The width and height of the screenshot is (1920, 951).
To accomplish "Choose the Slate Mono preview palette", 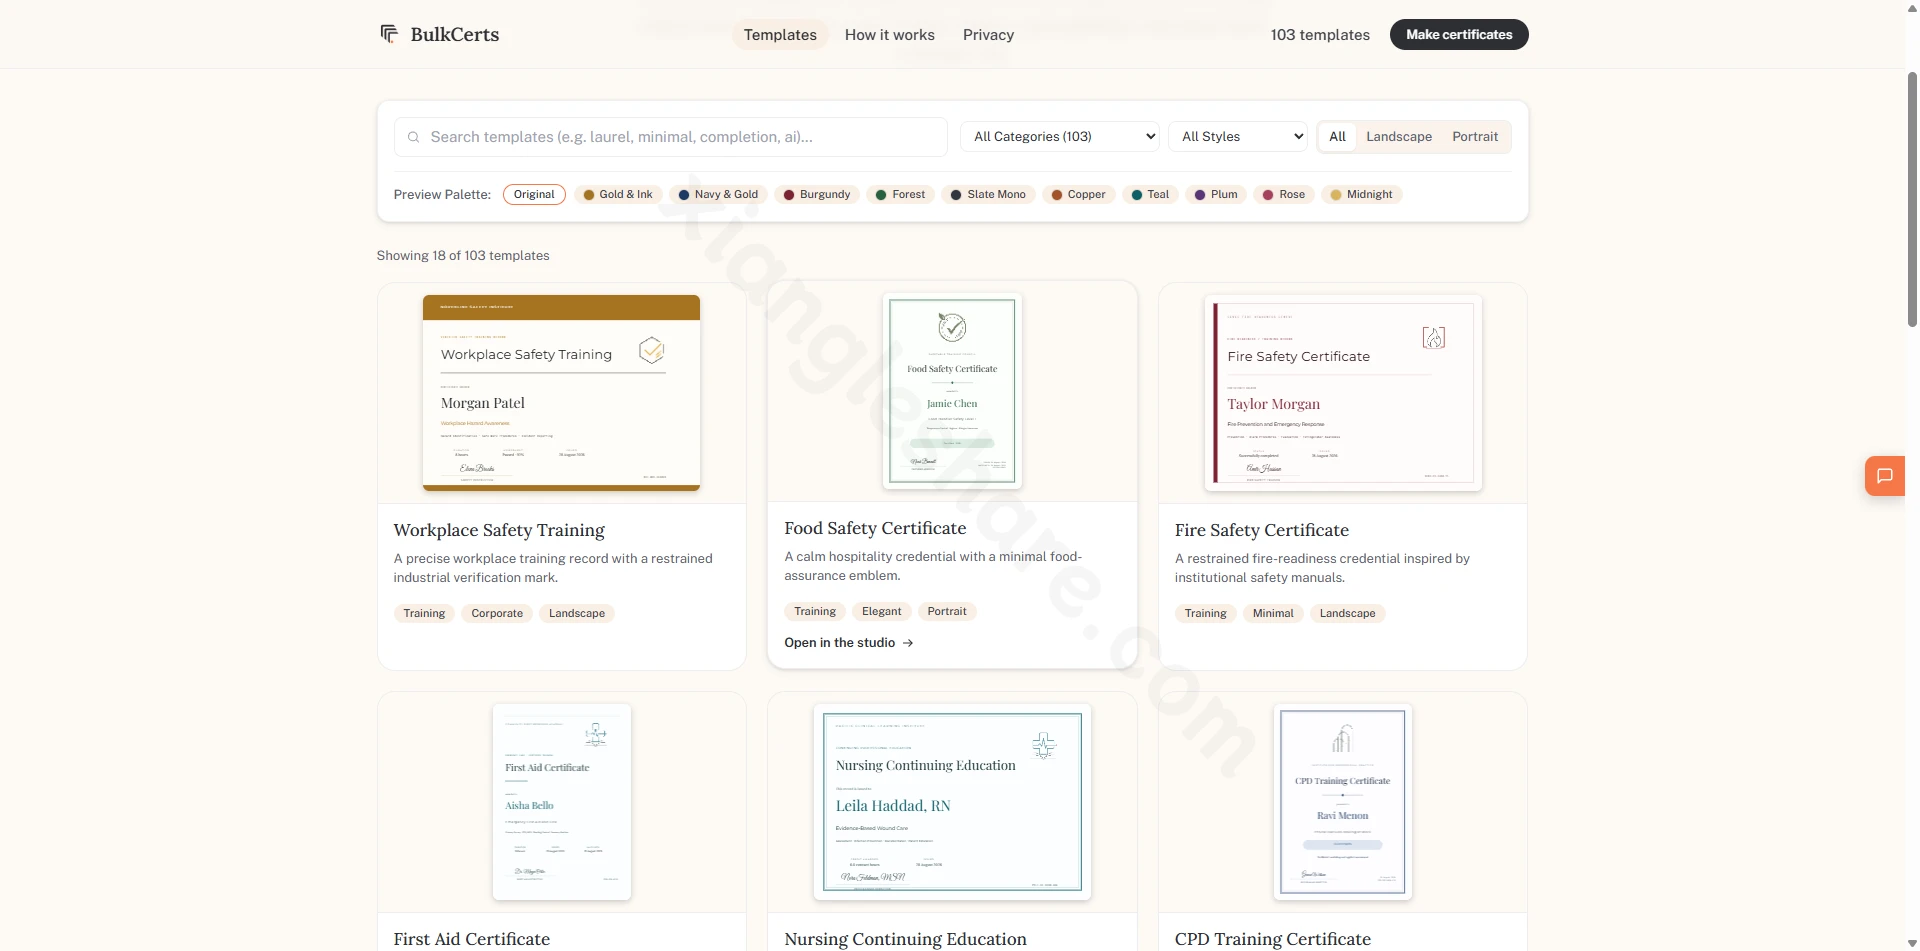I will coord(988,195).
